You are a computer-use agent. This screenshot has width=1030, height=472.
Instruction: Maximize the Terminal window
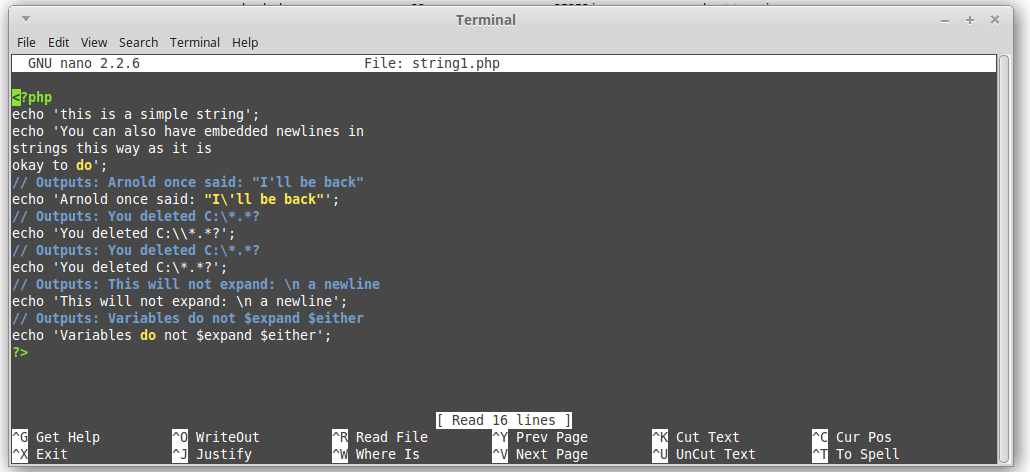[x=970, y=20]
